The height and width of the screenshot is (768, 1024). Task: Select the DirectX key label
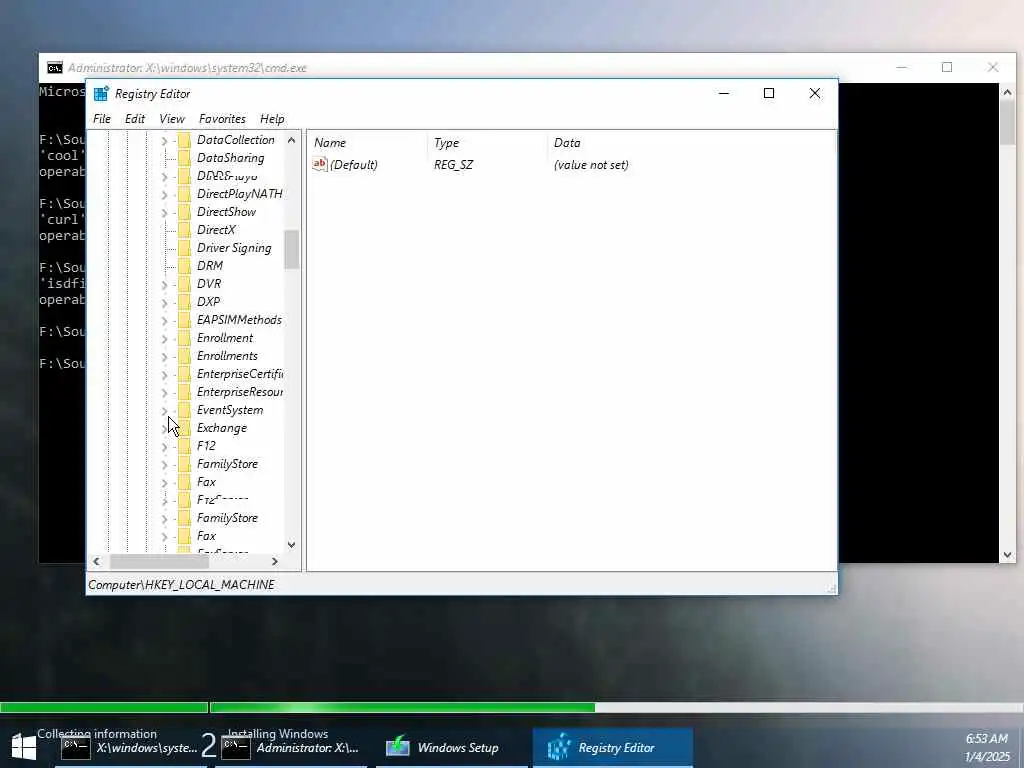pos(216,230)
